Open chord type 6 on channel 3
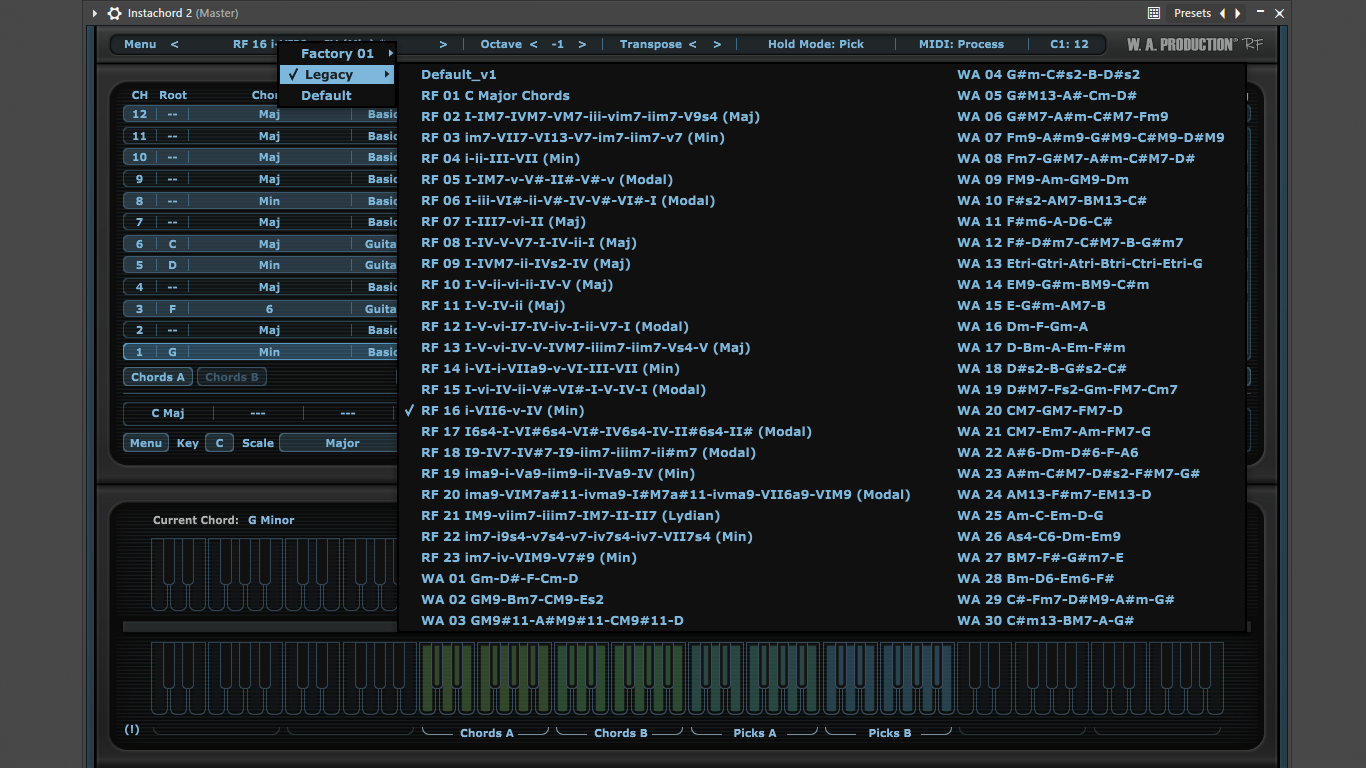Screen dimensions: 1366x768 click(269, 309)
